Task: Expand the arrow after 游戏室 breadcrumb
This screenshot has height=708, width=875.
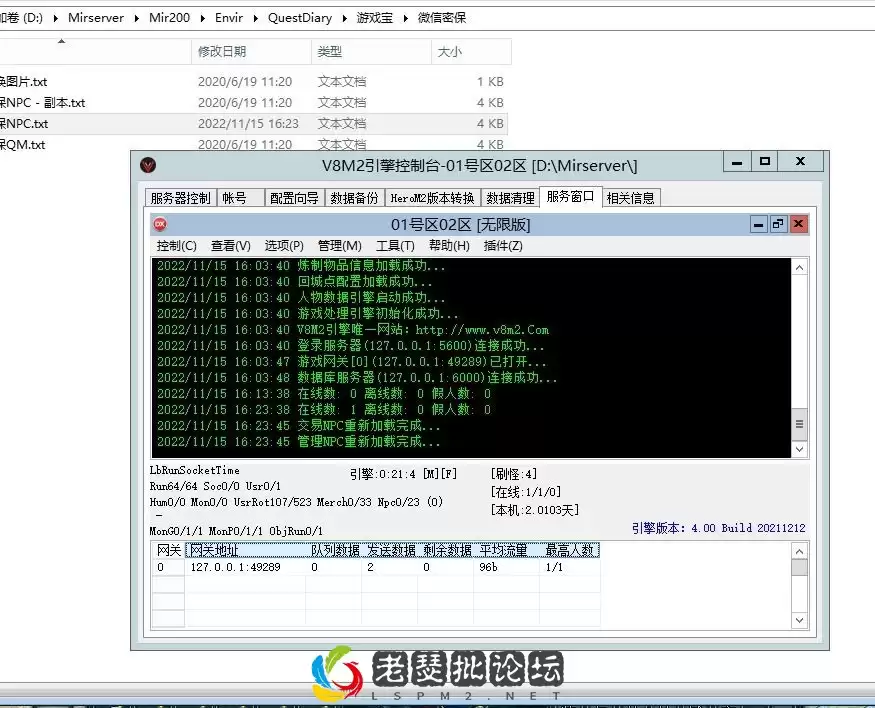Action: pyautogui.click(x=405, y=18)
